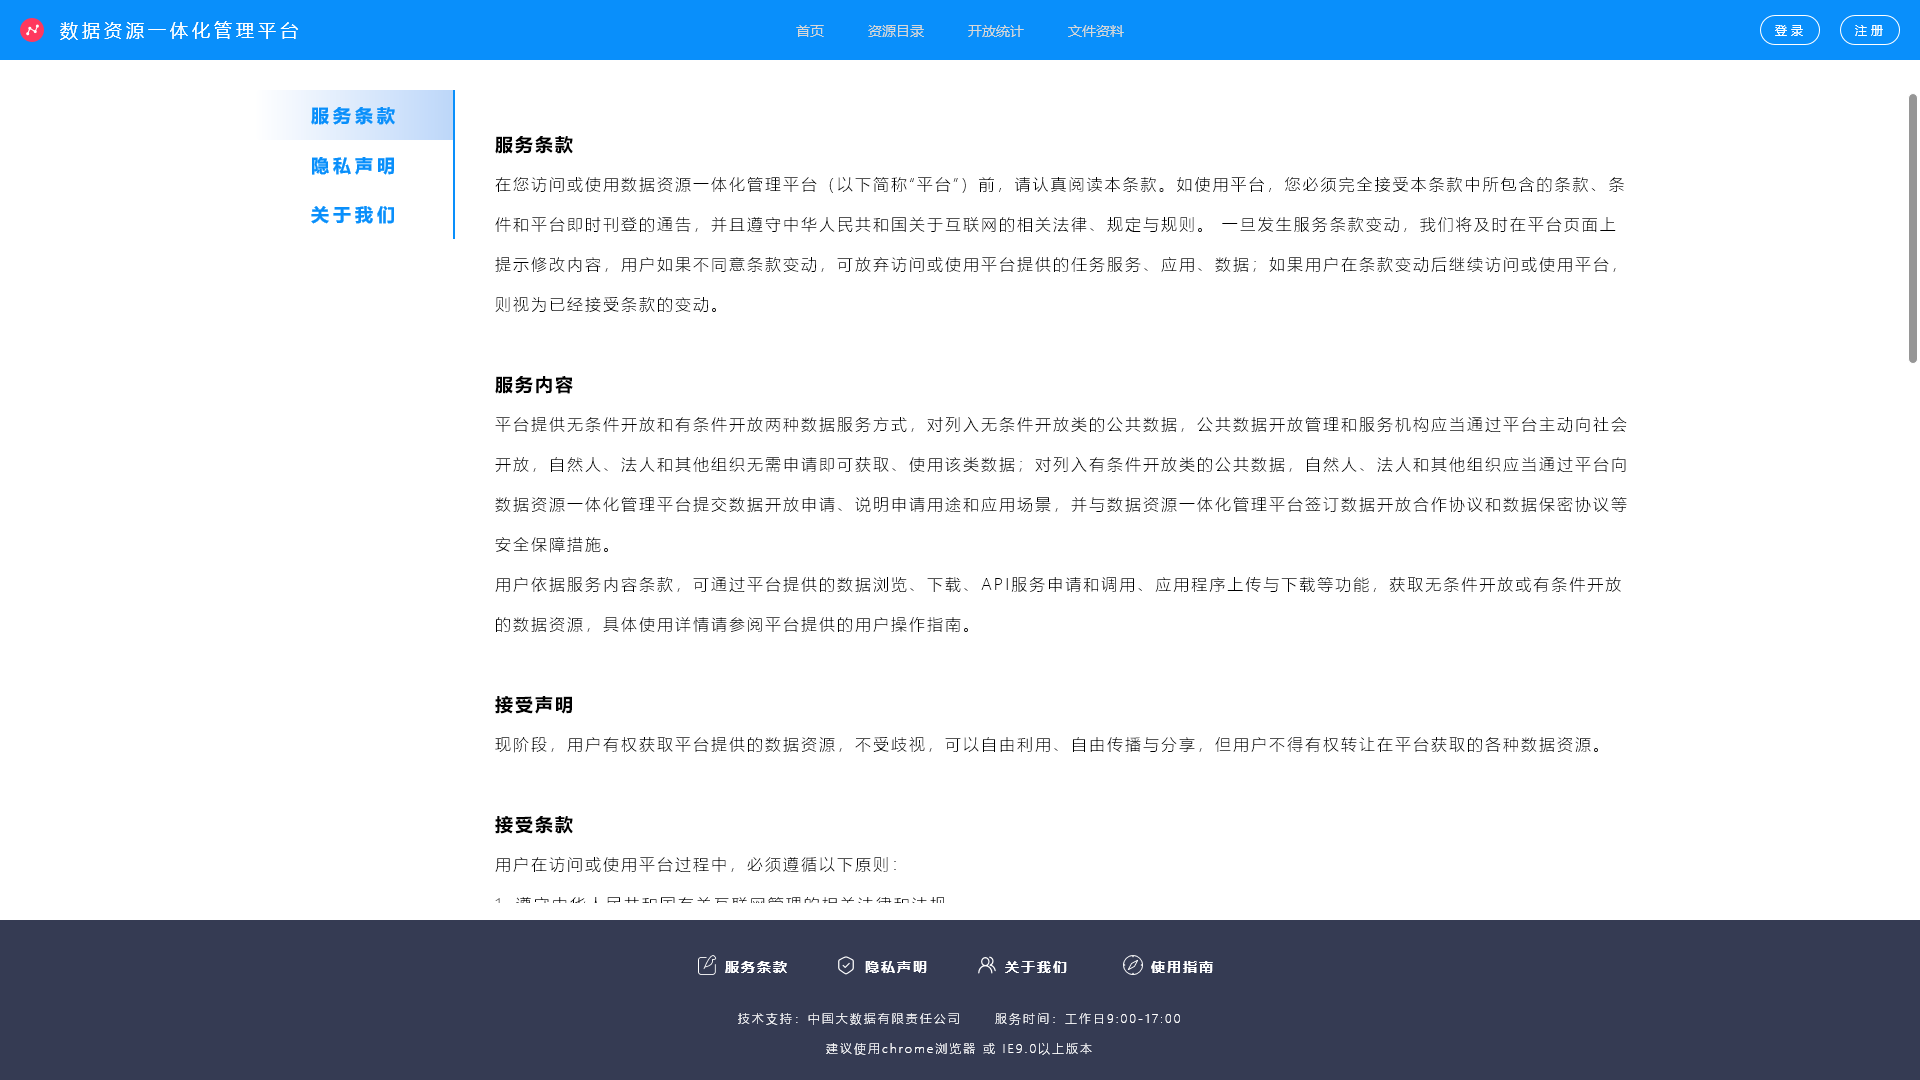1920x1080 pixels.
Task: Click the 数据资源一体化管理平台 title text
Action: 179,31
